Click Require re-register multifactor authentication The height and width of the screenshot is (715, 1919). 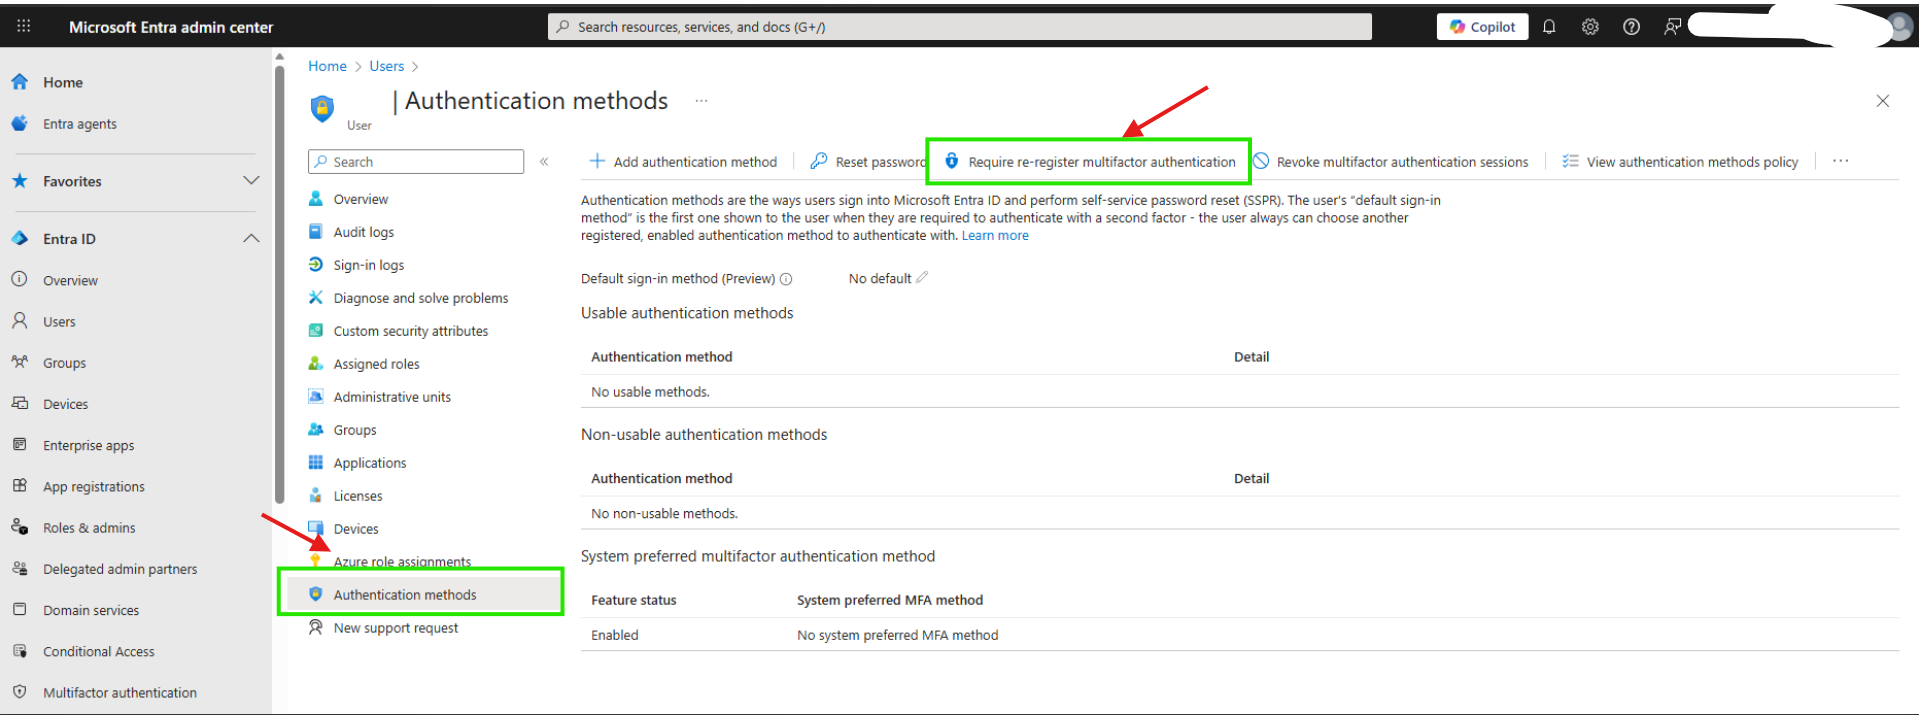tap(1090, 162)
